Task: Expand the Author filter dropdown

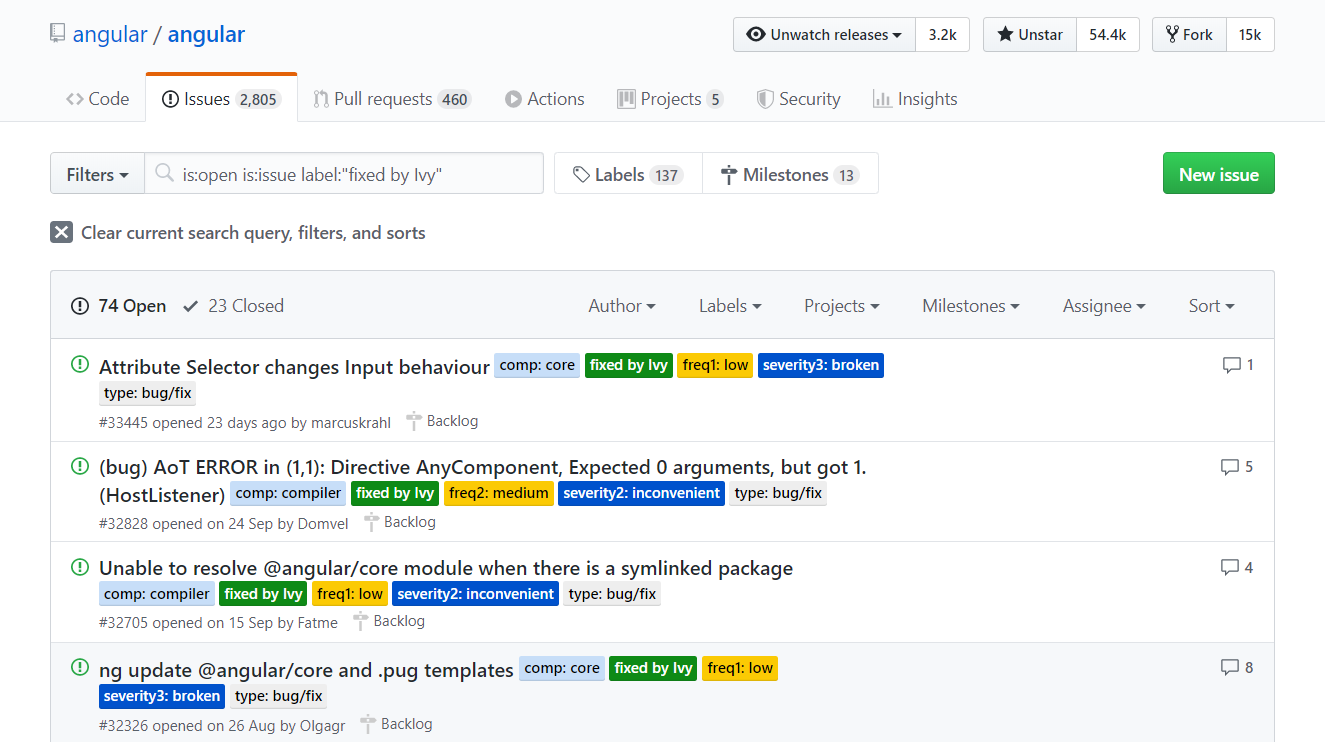Action: 622,306
